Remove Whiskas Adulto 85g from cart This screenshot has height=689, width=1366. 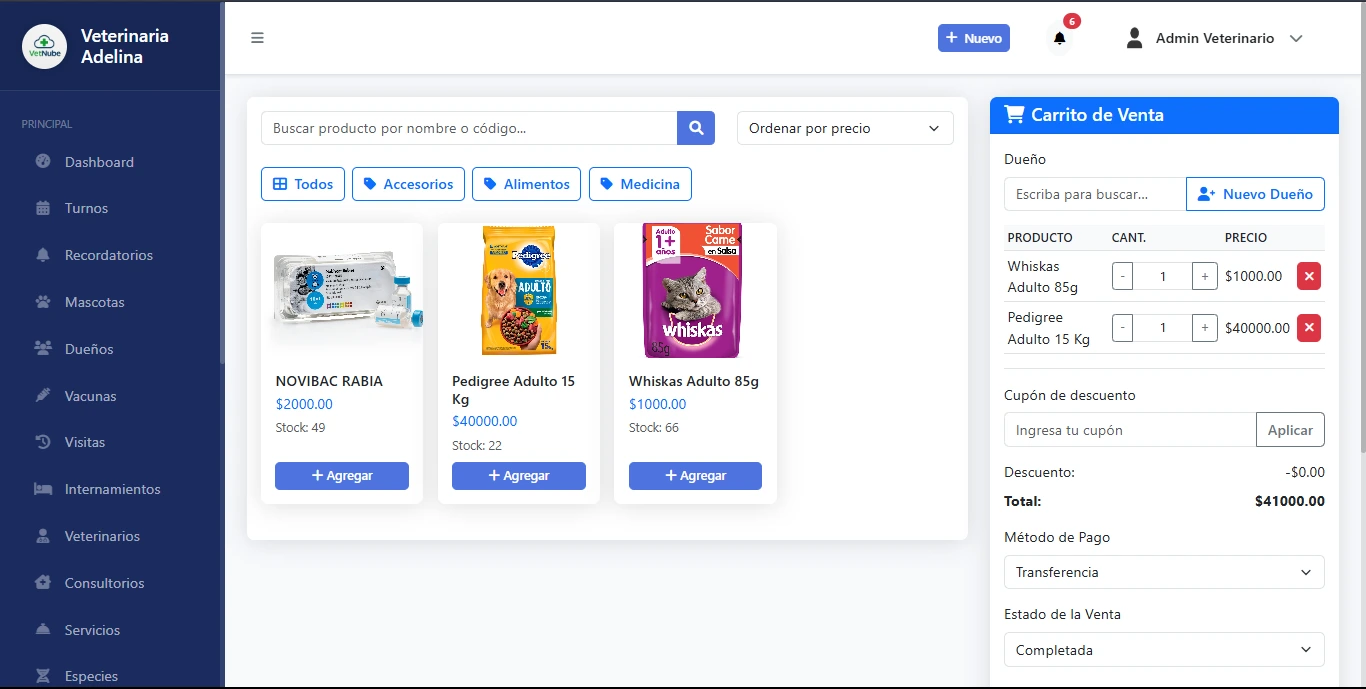(1309, 276)
